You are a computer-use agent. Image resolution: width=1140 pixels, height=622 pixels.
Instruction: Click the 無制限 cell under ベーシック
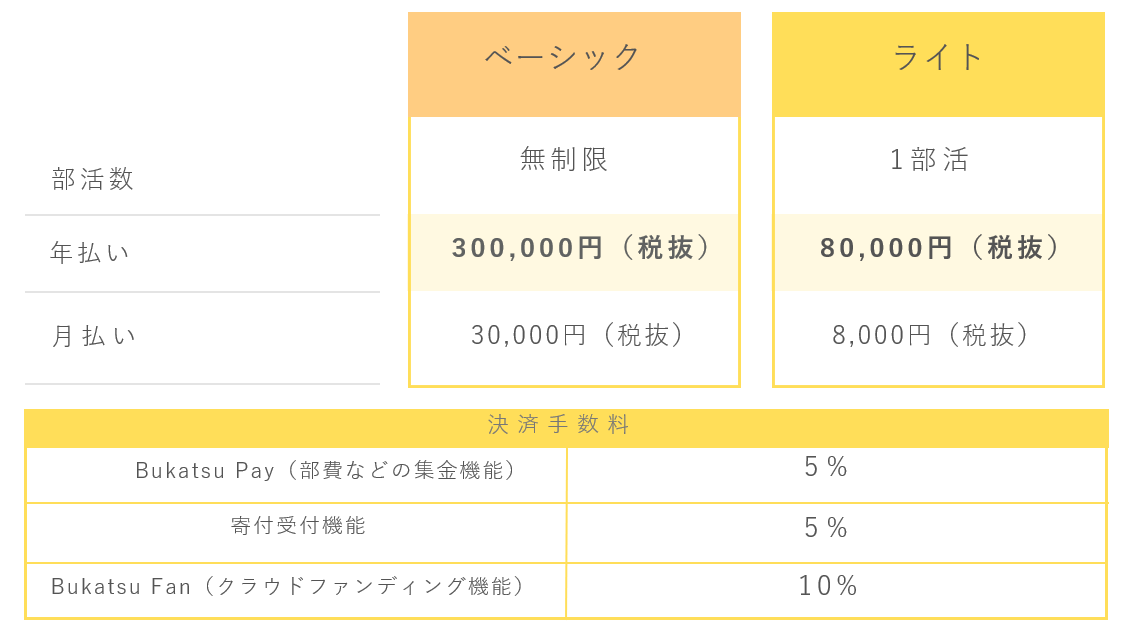tap(563, 158)
